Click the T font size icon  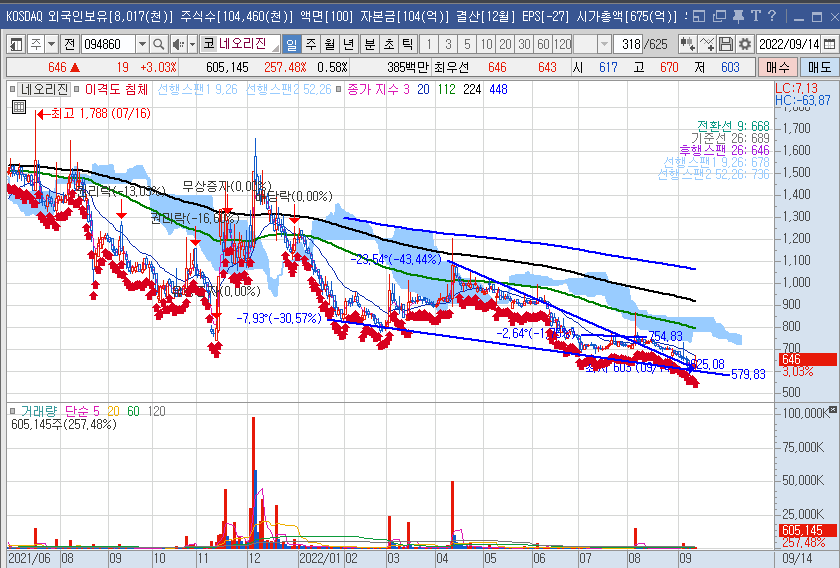click(755, 16)
